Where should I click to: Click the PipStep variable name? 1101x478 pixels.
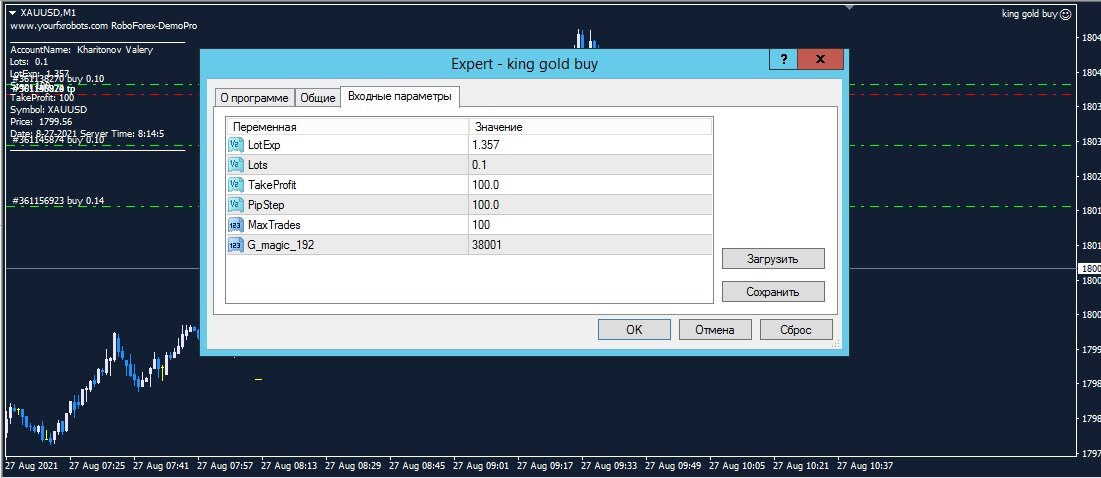[266, 205]
